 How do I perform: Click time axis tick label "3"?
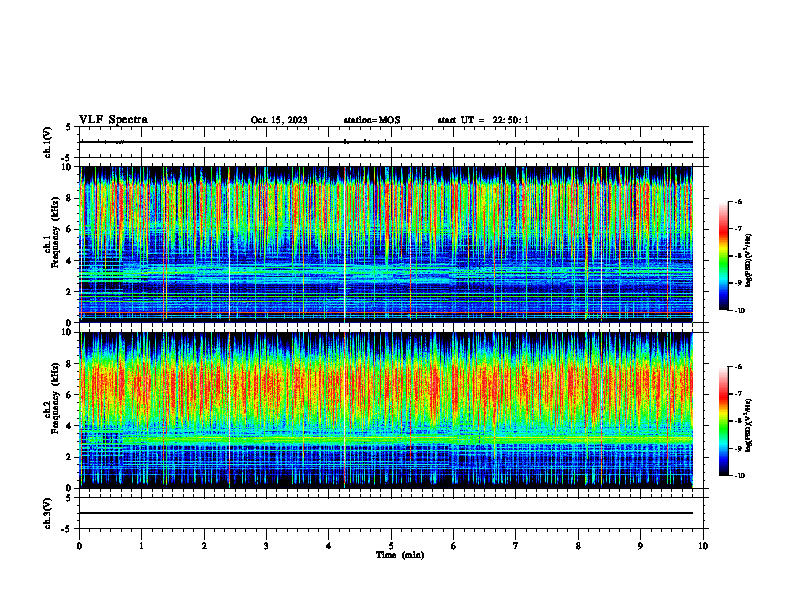(x=266, y=546)
